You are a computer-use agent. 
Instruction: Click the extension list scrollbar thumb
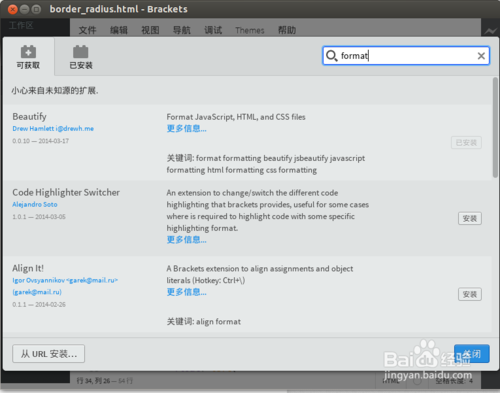click(495, 127)
